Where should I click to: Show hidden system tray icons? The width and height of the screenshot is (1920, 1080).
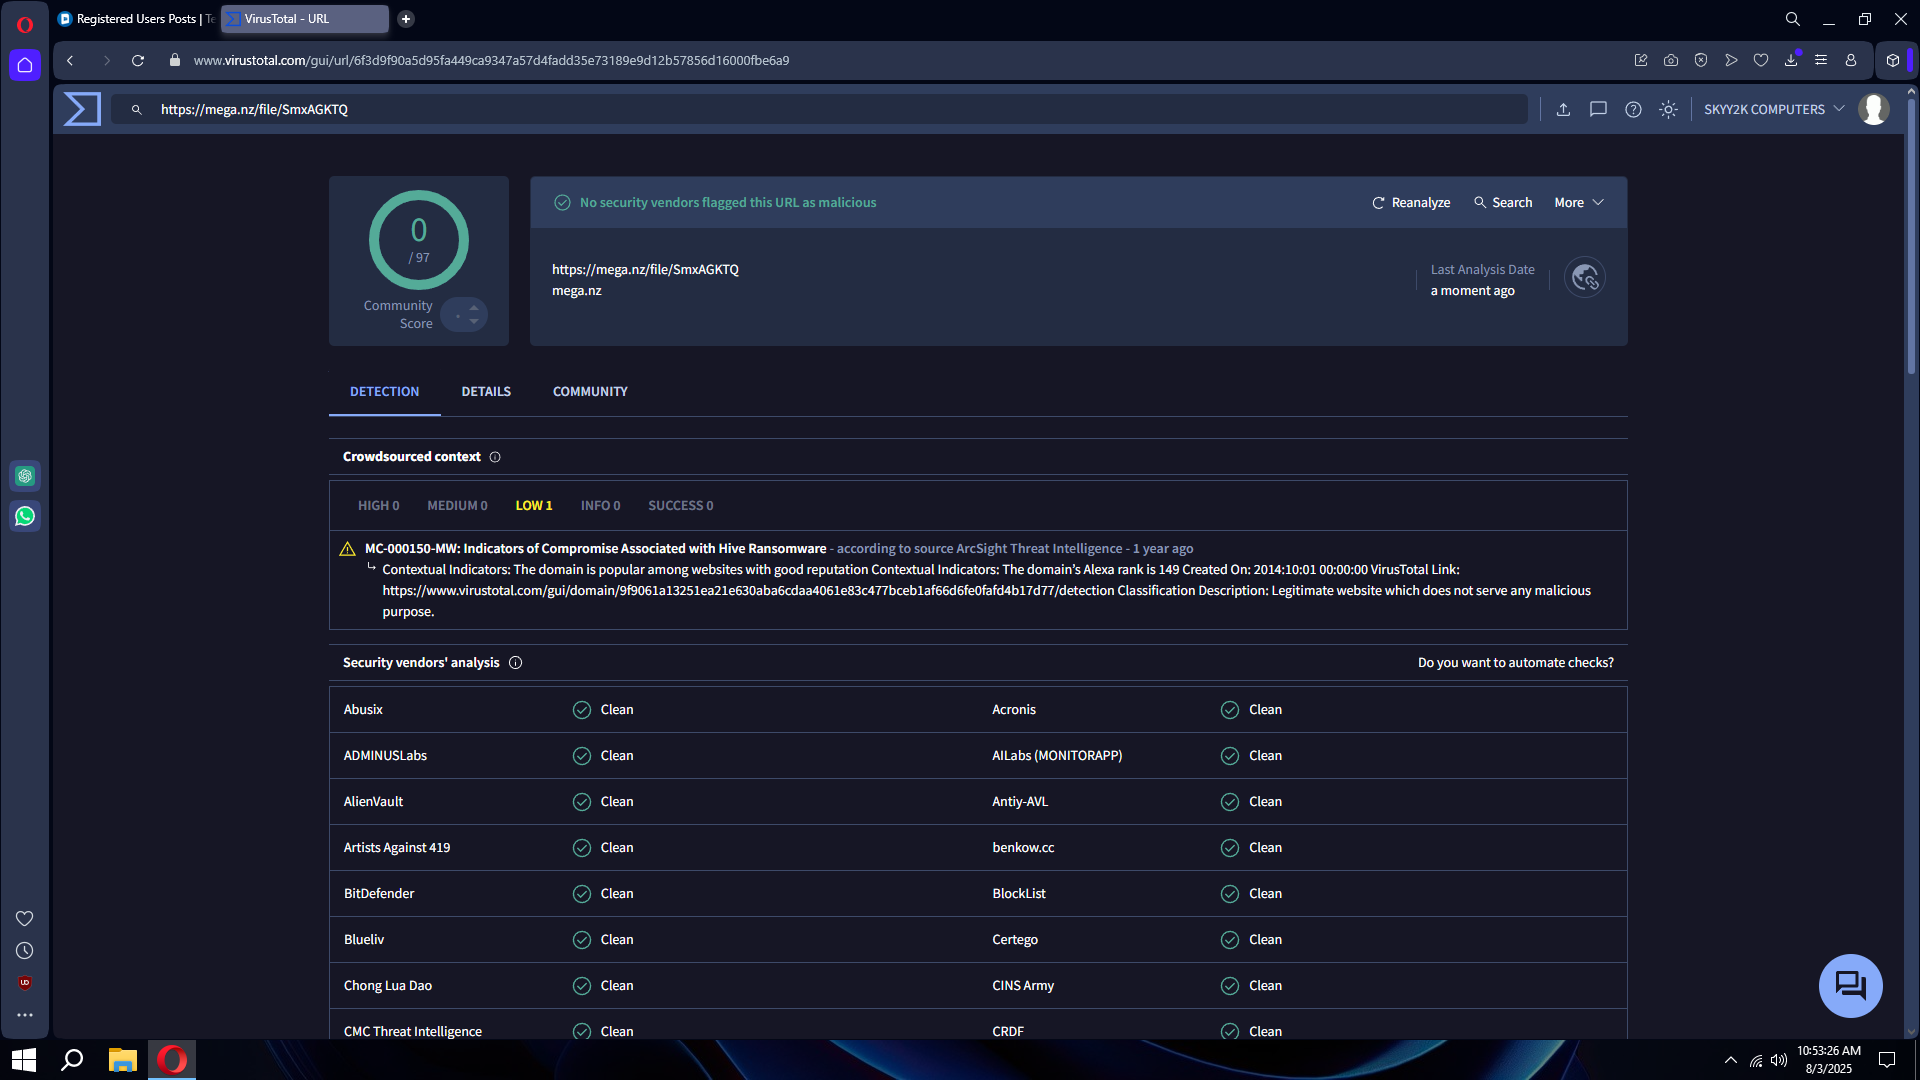point(1731,1060)
